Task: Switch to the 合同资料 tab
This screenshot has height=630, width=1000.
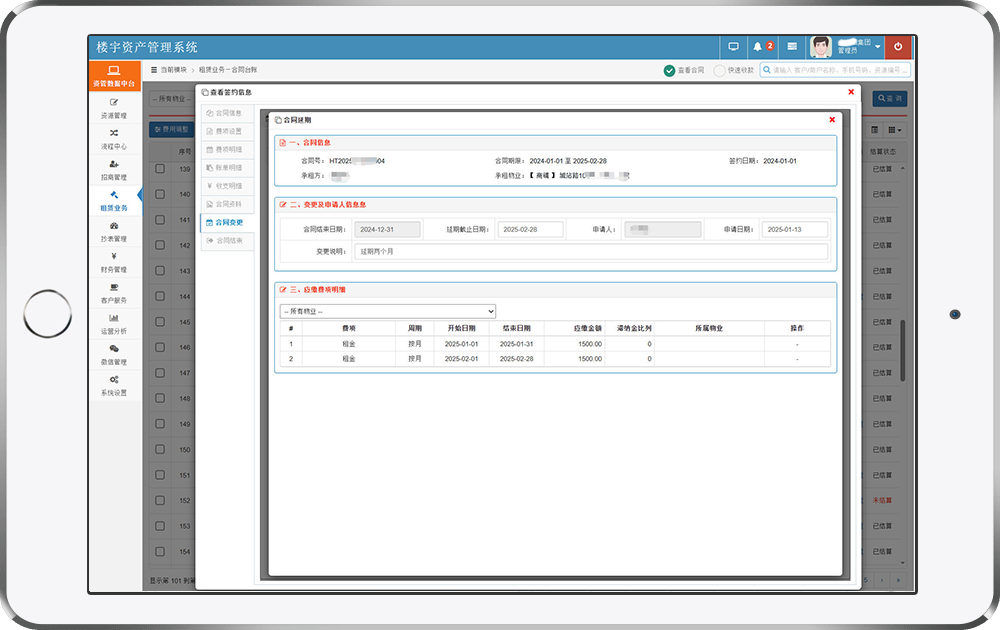Action: tap(228, 204)
